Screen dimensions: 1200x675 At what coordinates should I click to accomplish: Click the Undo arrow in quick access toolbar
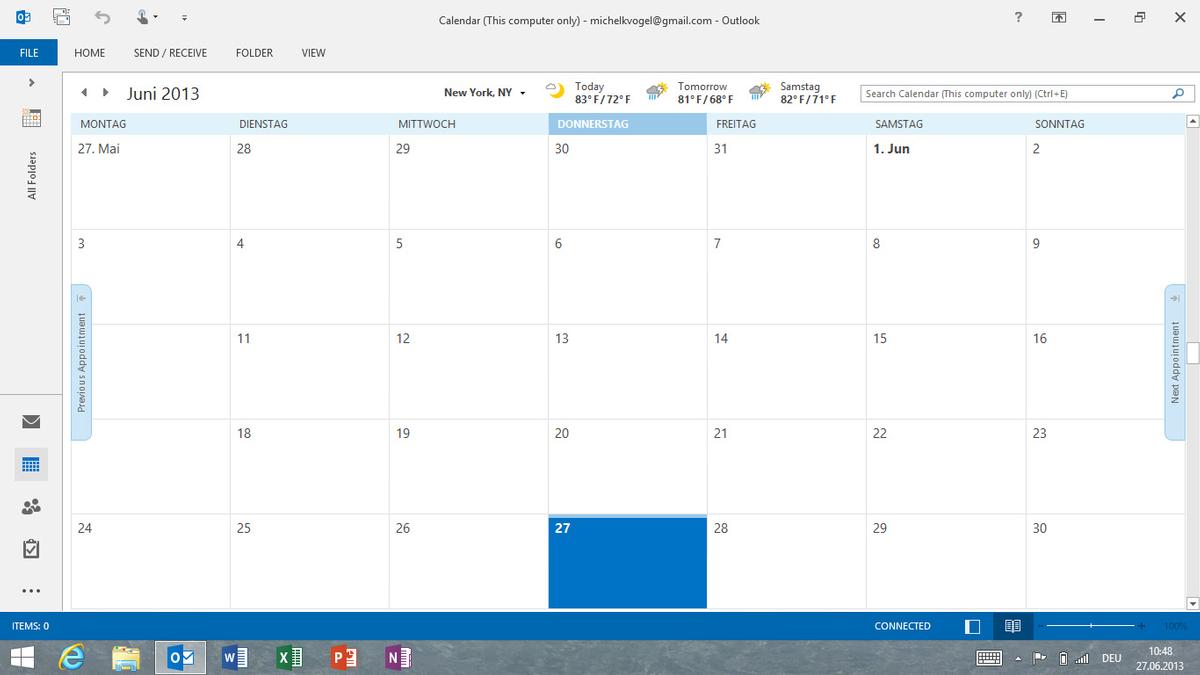(x=102, y=17)
